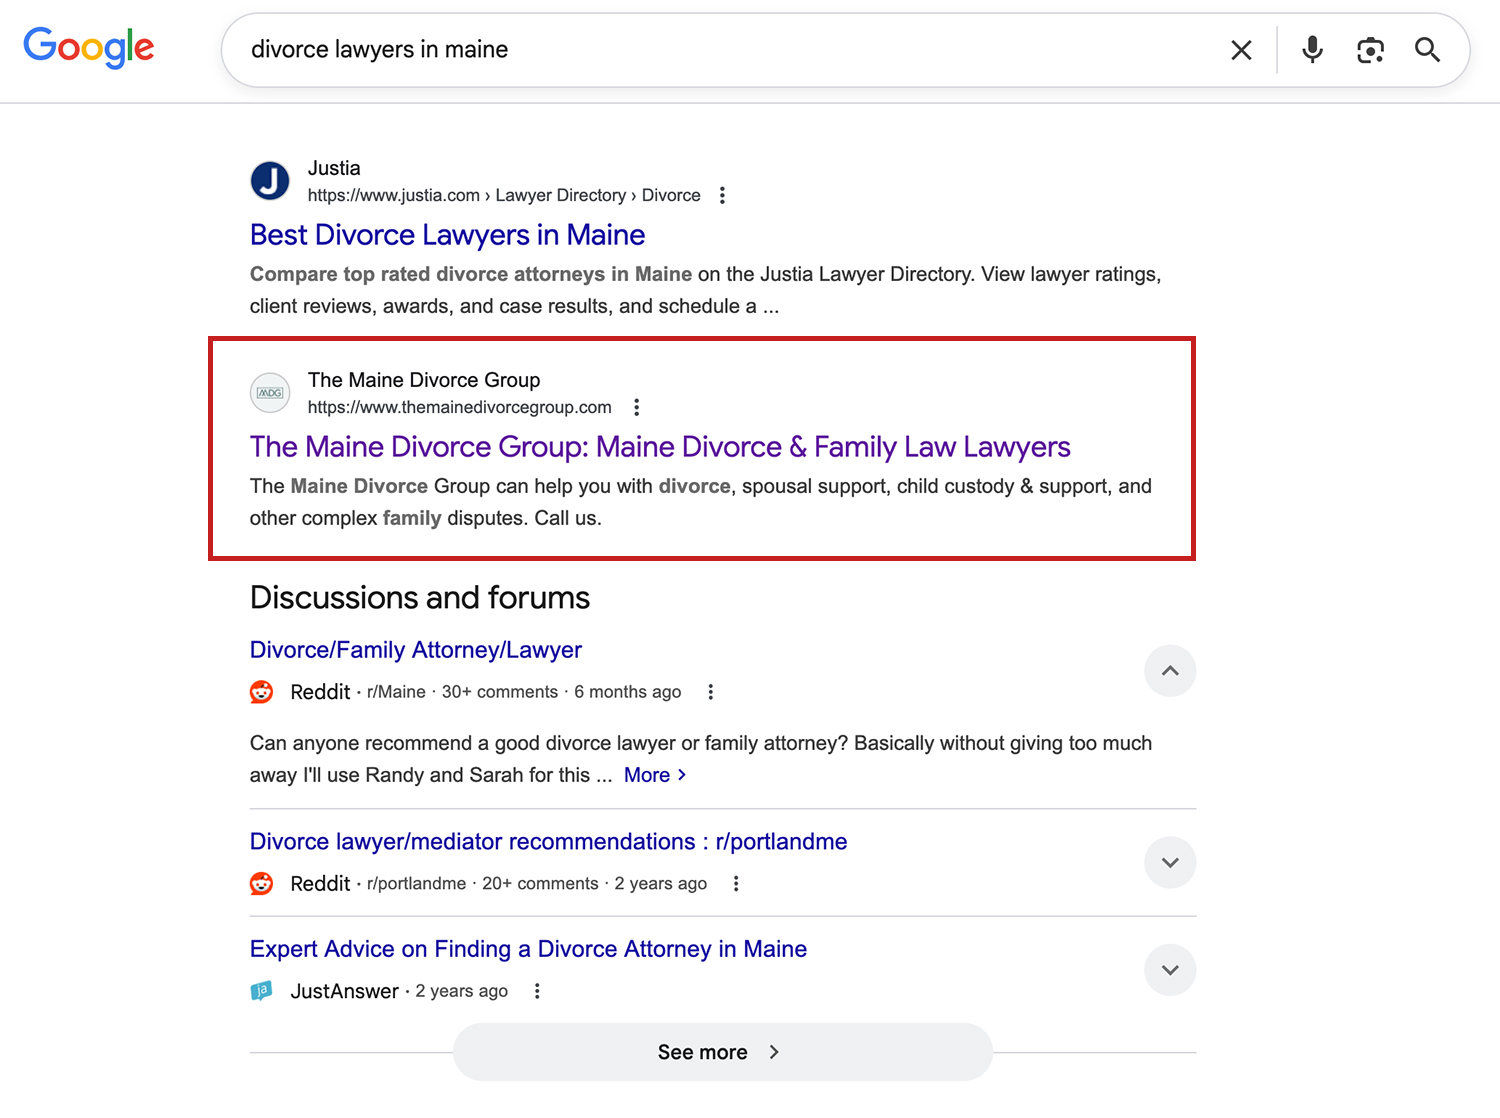Open three-dot menu for r/portlandme Reddit post
Image resolution: width=1500 pixels, height=1118 pixels.
(x=736, y=884)
